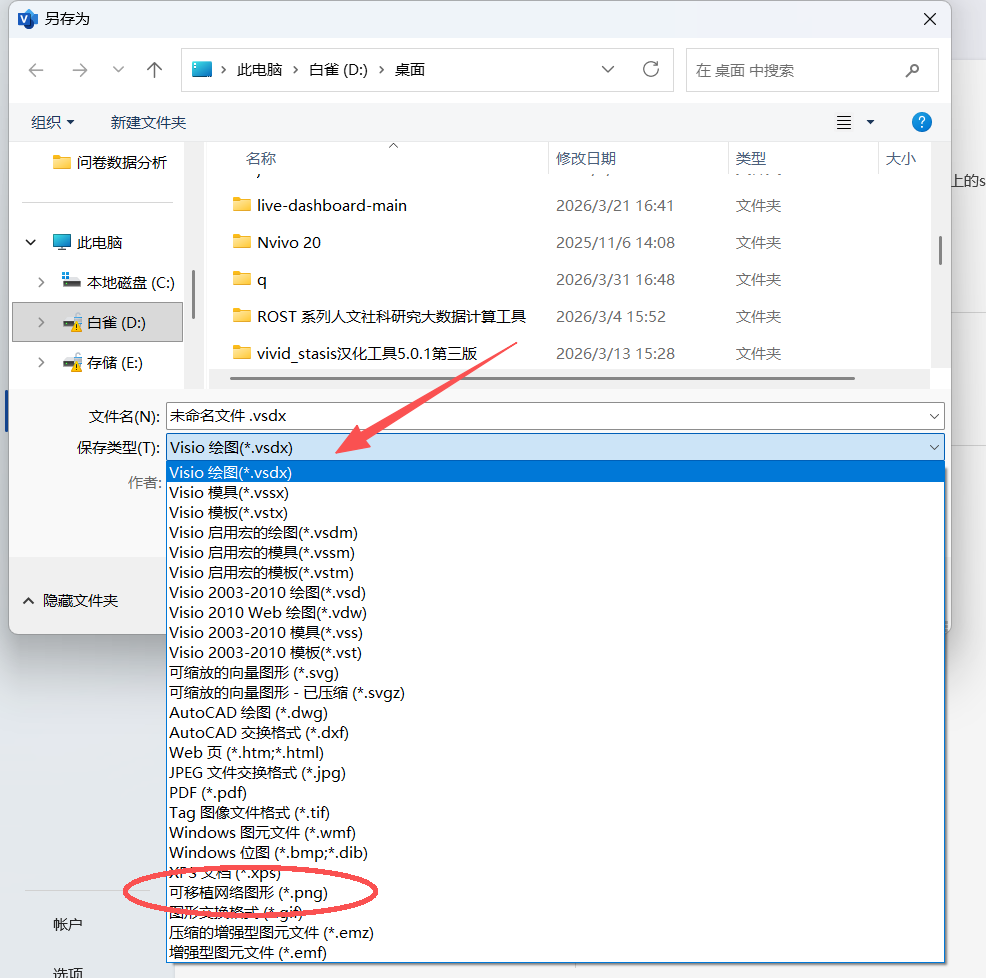
Task: Select PDF (*.pdf) from type list
Action: [208, 792]
